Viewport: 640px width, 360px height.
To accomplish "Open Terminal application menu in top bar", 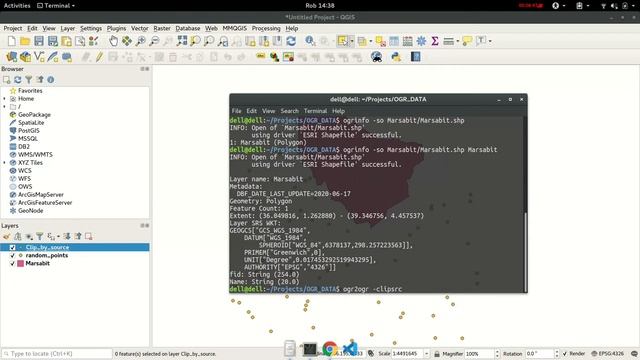I will pyautogui.click(x=56, y=6).
